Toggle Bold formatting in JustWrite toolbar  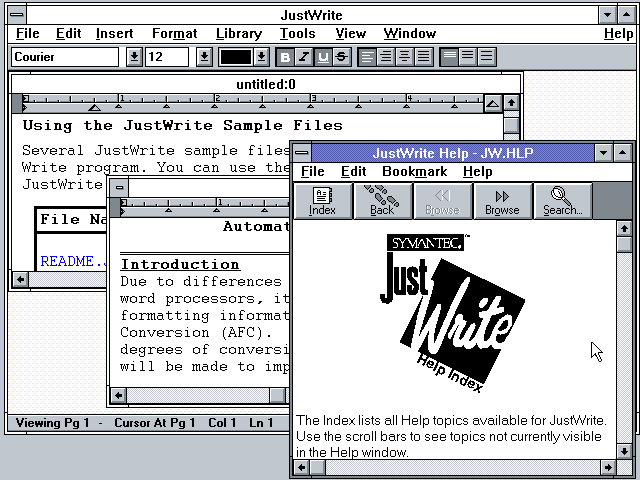click(285, 57)
